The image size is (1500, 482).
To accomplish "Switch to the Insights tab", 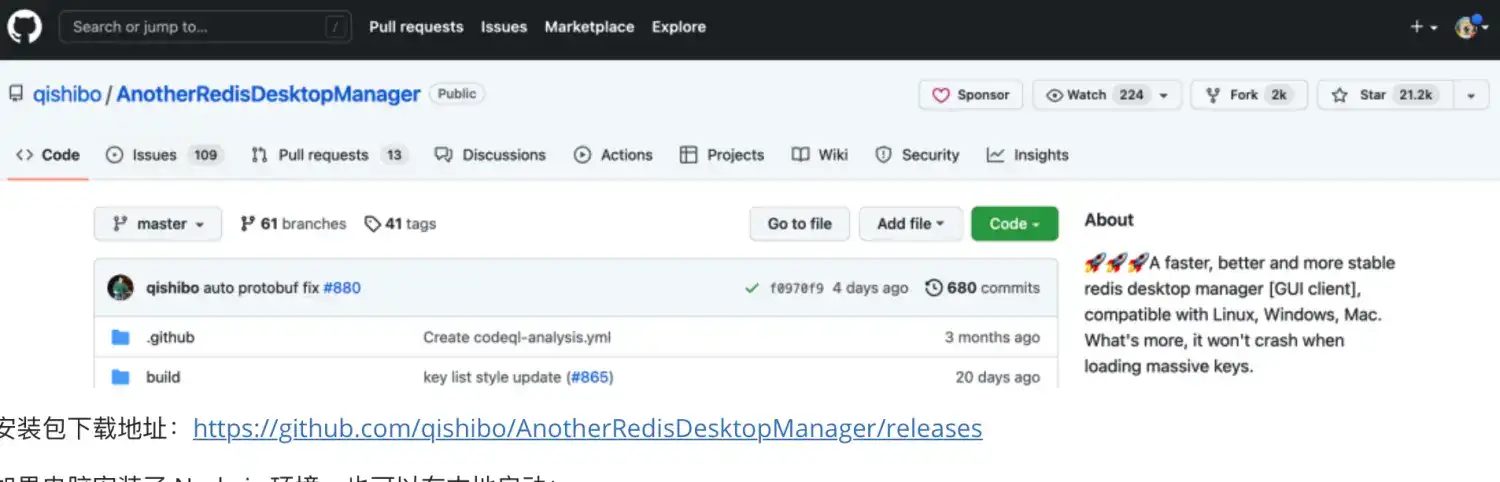I will point(1027,155).
